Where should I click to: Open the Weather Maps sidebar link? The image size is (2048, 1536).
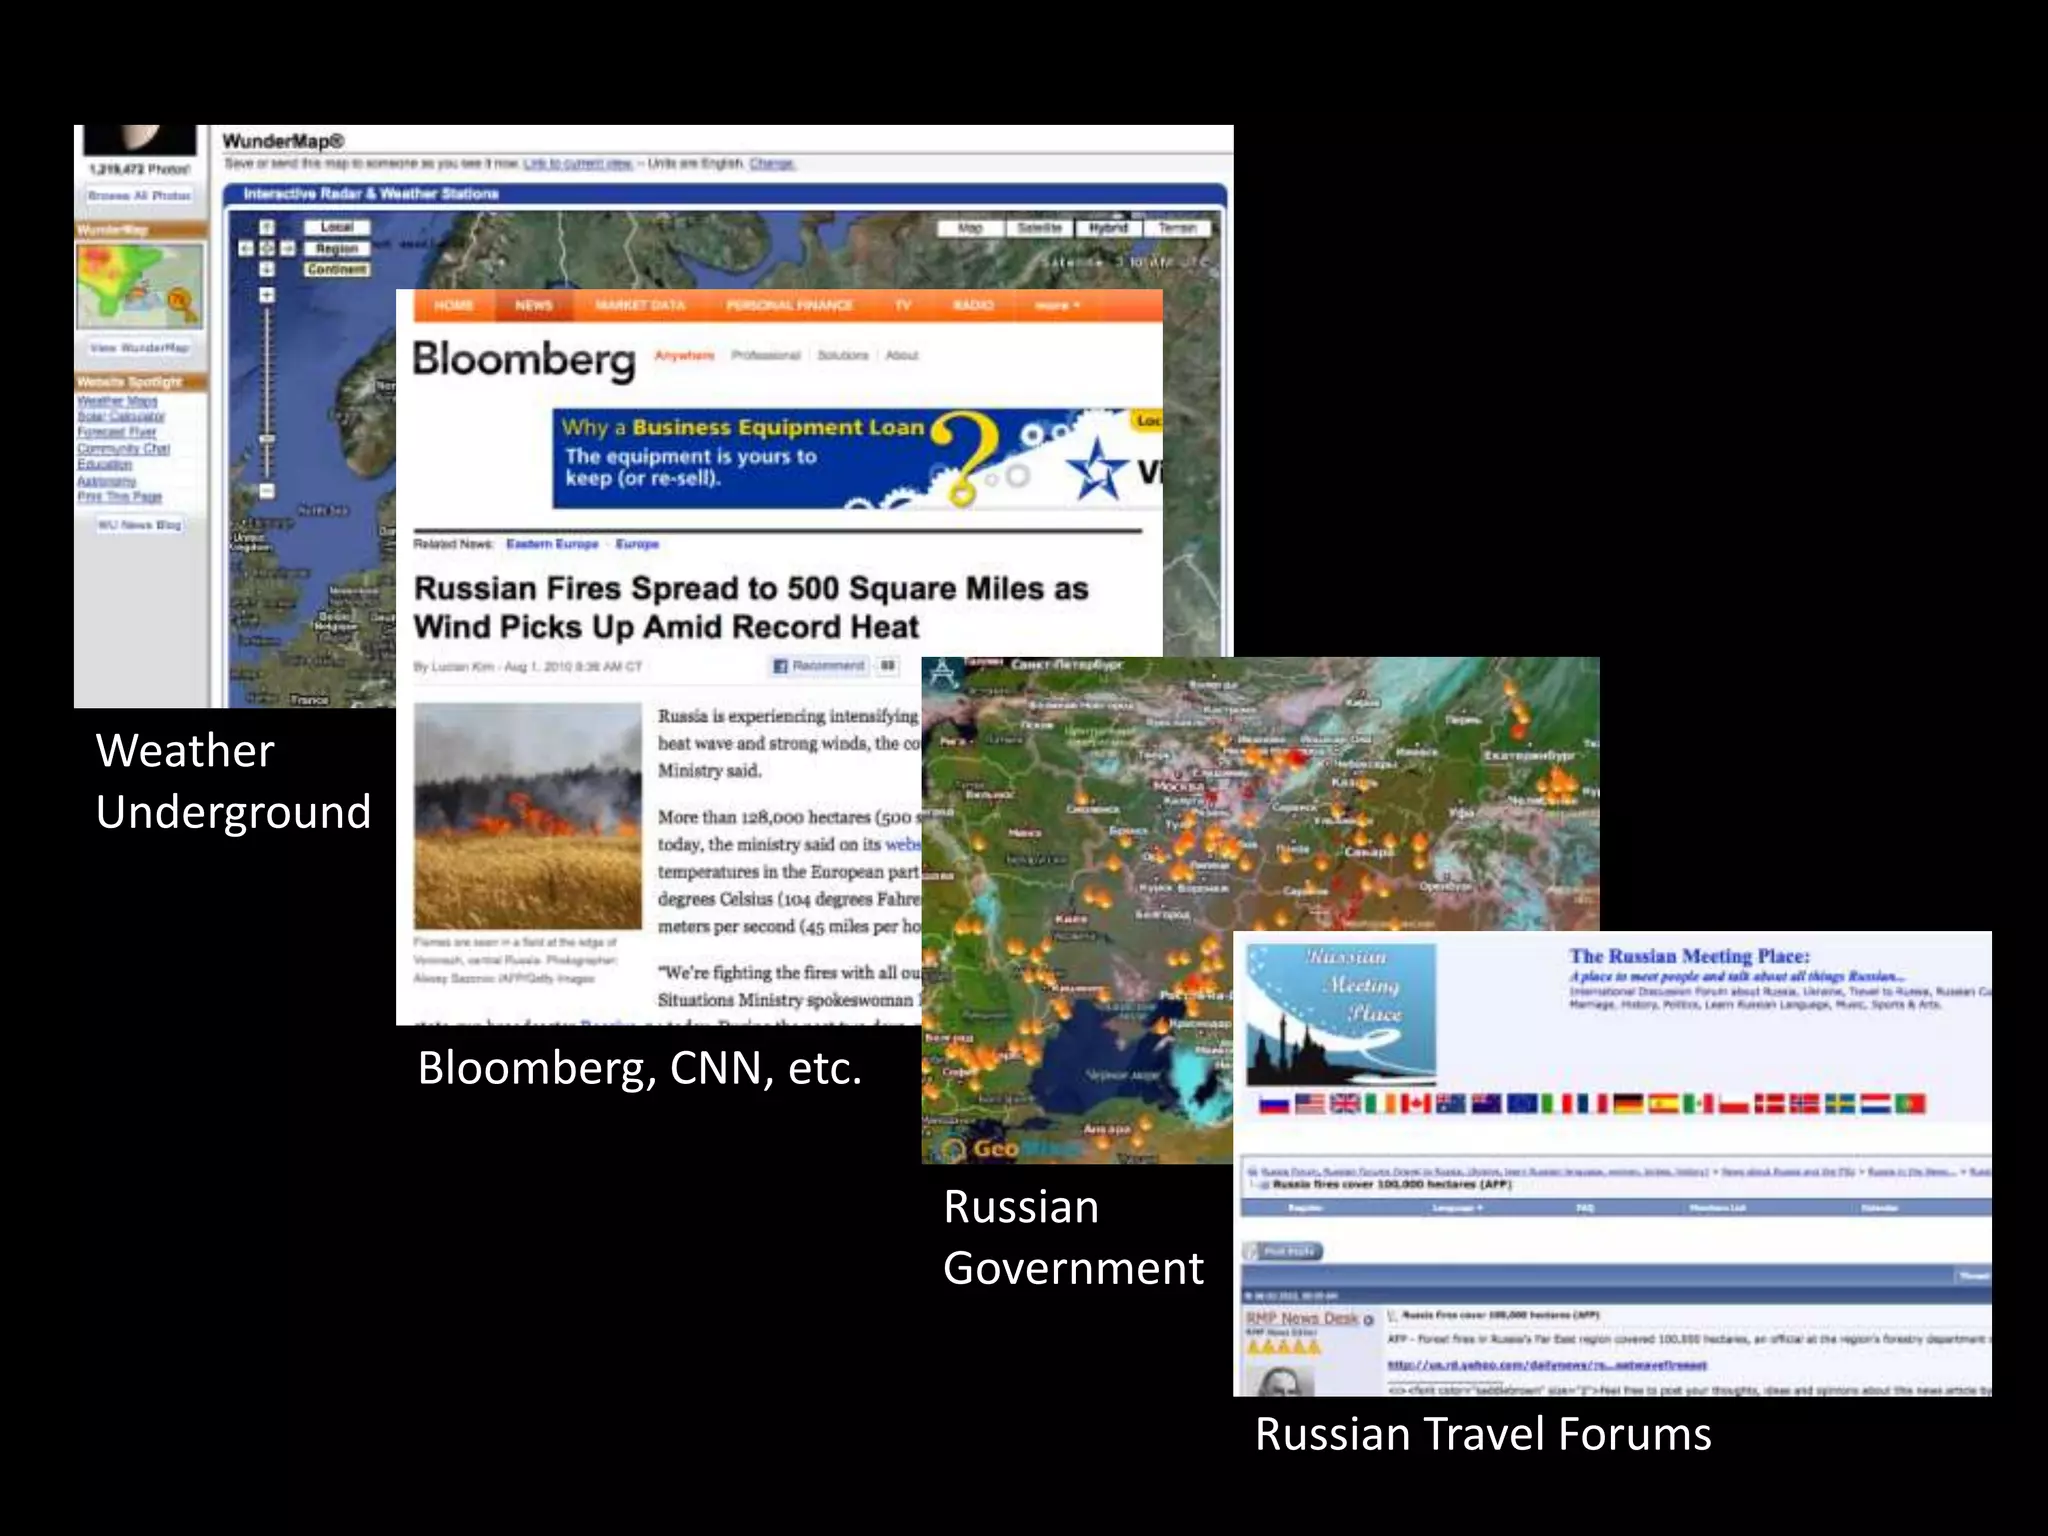117,401
